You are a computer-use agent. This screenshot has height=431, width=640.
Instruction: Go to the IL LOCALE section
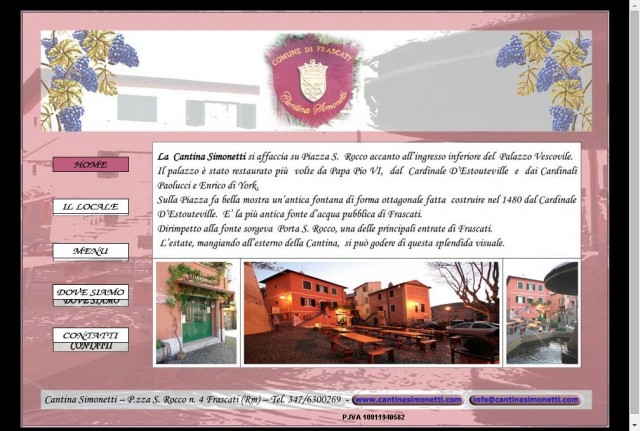91,207
